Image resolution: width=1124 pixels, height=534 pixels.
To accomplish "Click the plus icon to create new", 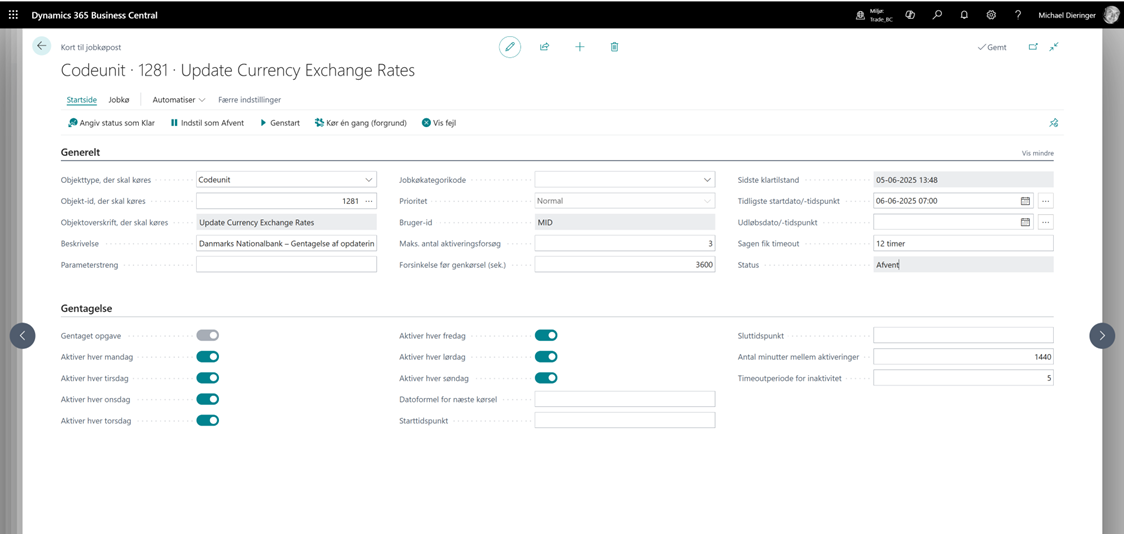I will [579, 47].
